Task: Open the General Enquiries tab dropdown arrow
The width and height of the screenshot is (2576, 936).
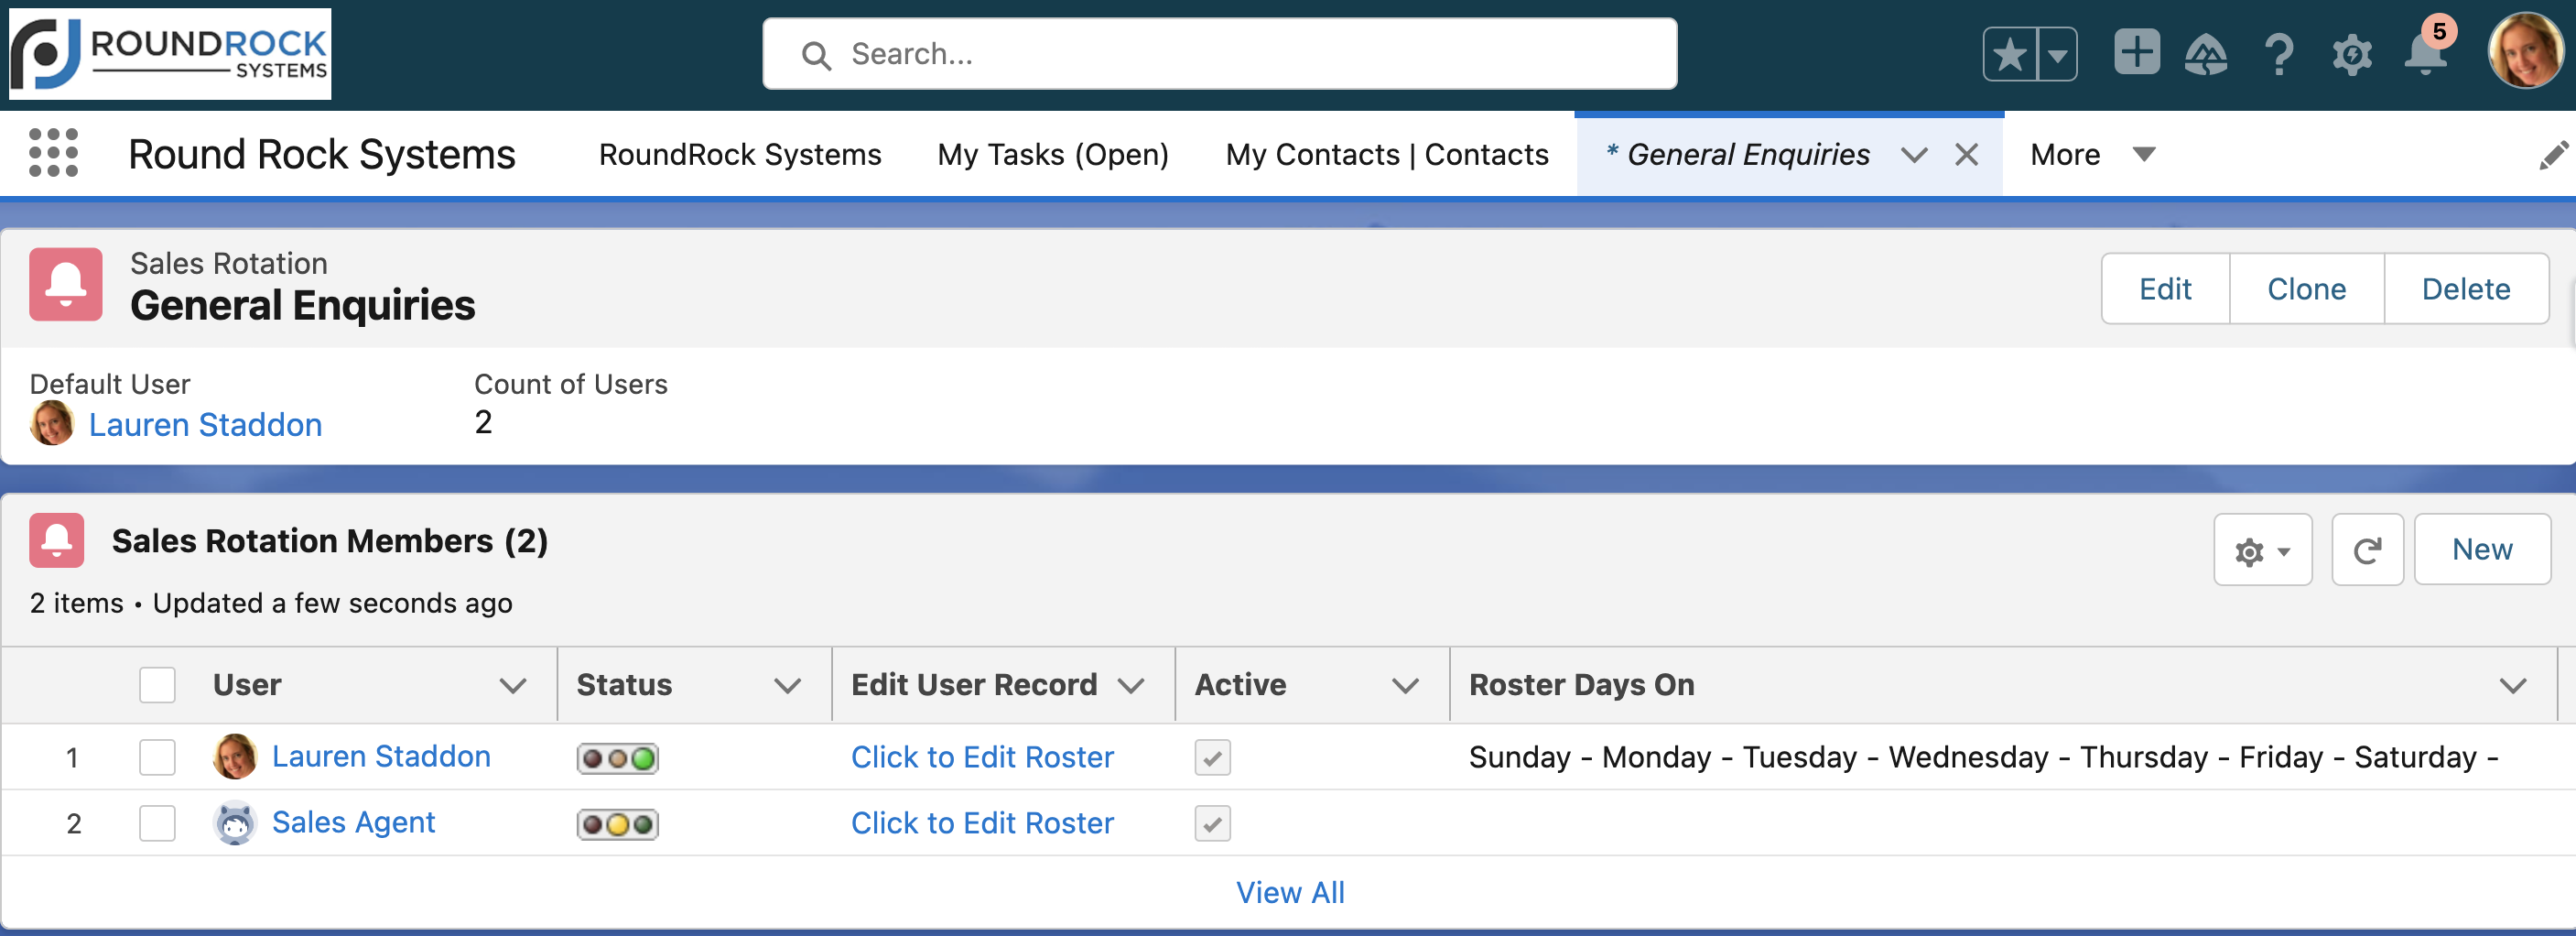Action: 1914,155
